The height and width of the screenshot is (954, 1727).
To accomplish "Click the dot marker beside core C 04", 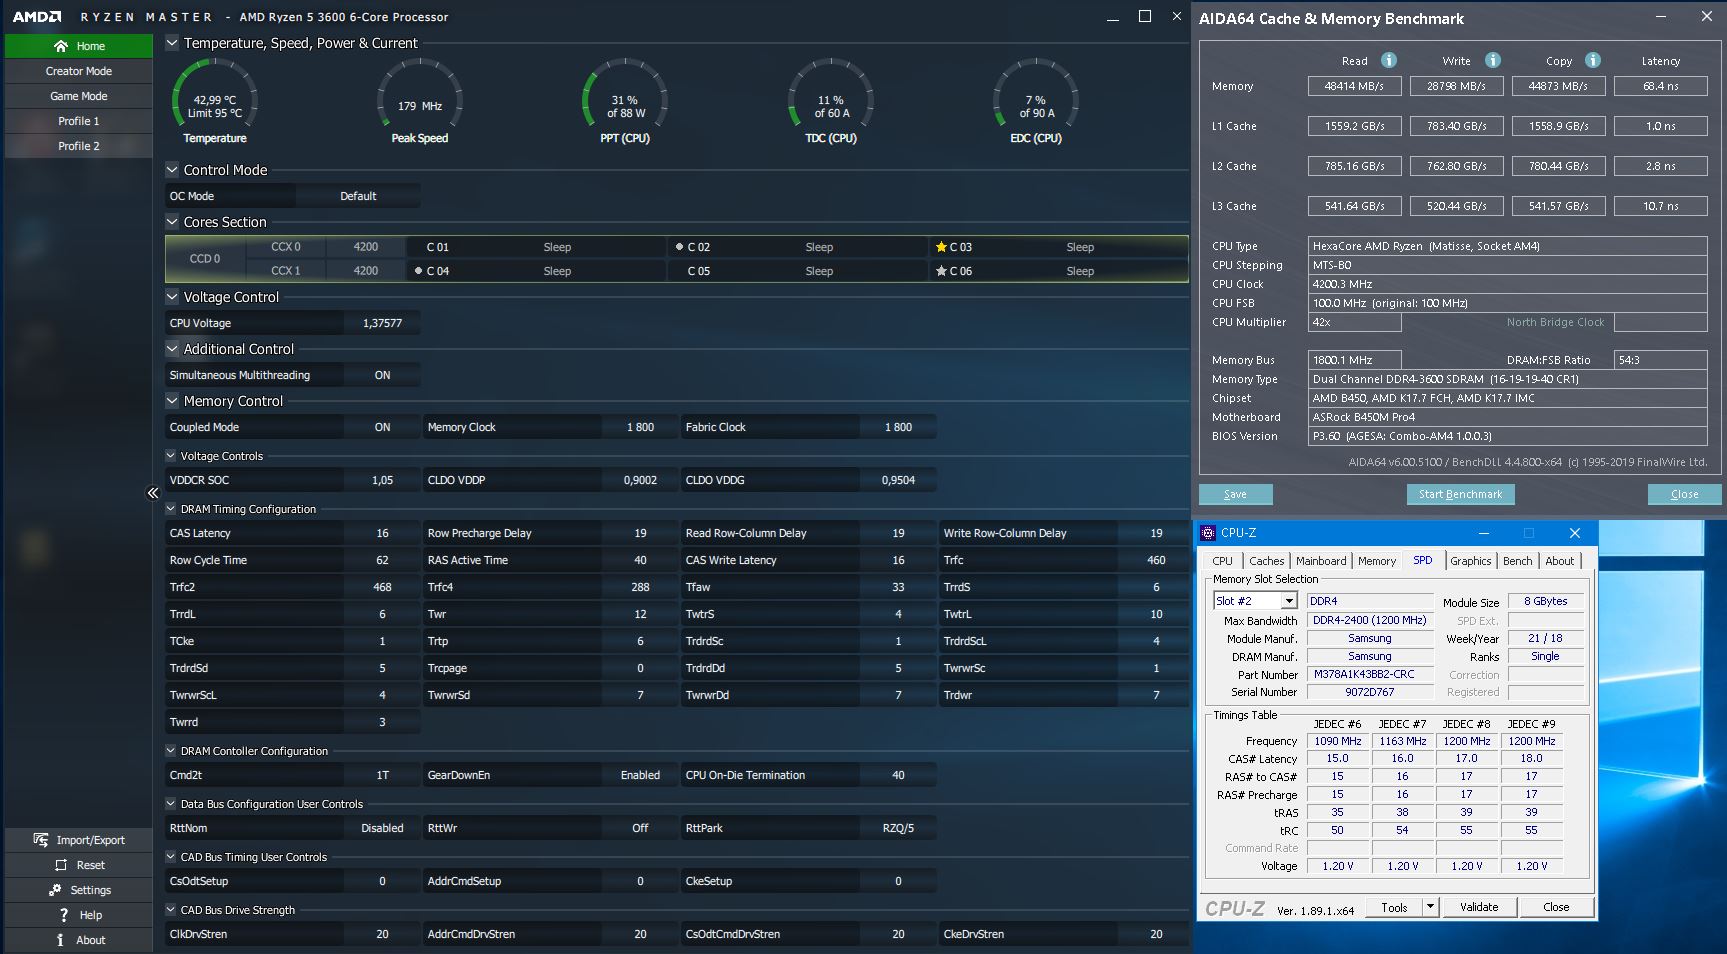I will click(x=418, y=271).
